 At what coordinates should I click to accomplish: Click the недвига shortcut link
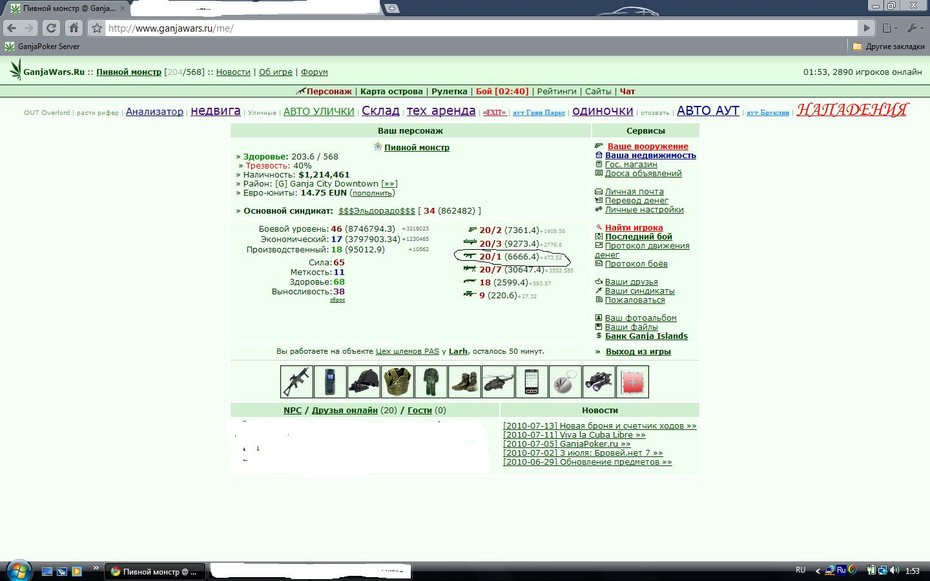pos(215,111)
